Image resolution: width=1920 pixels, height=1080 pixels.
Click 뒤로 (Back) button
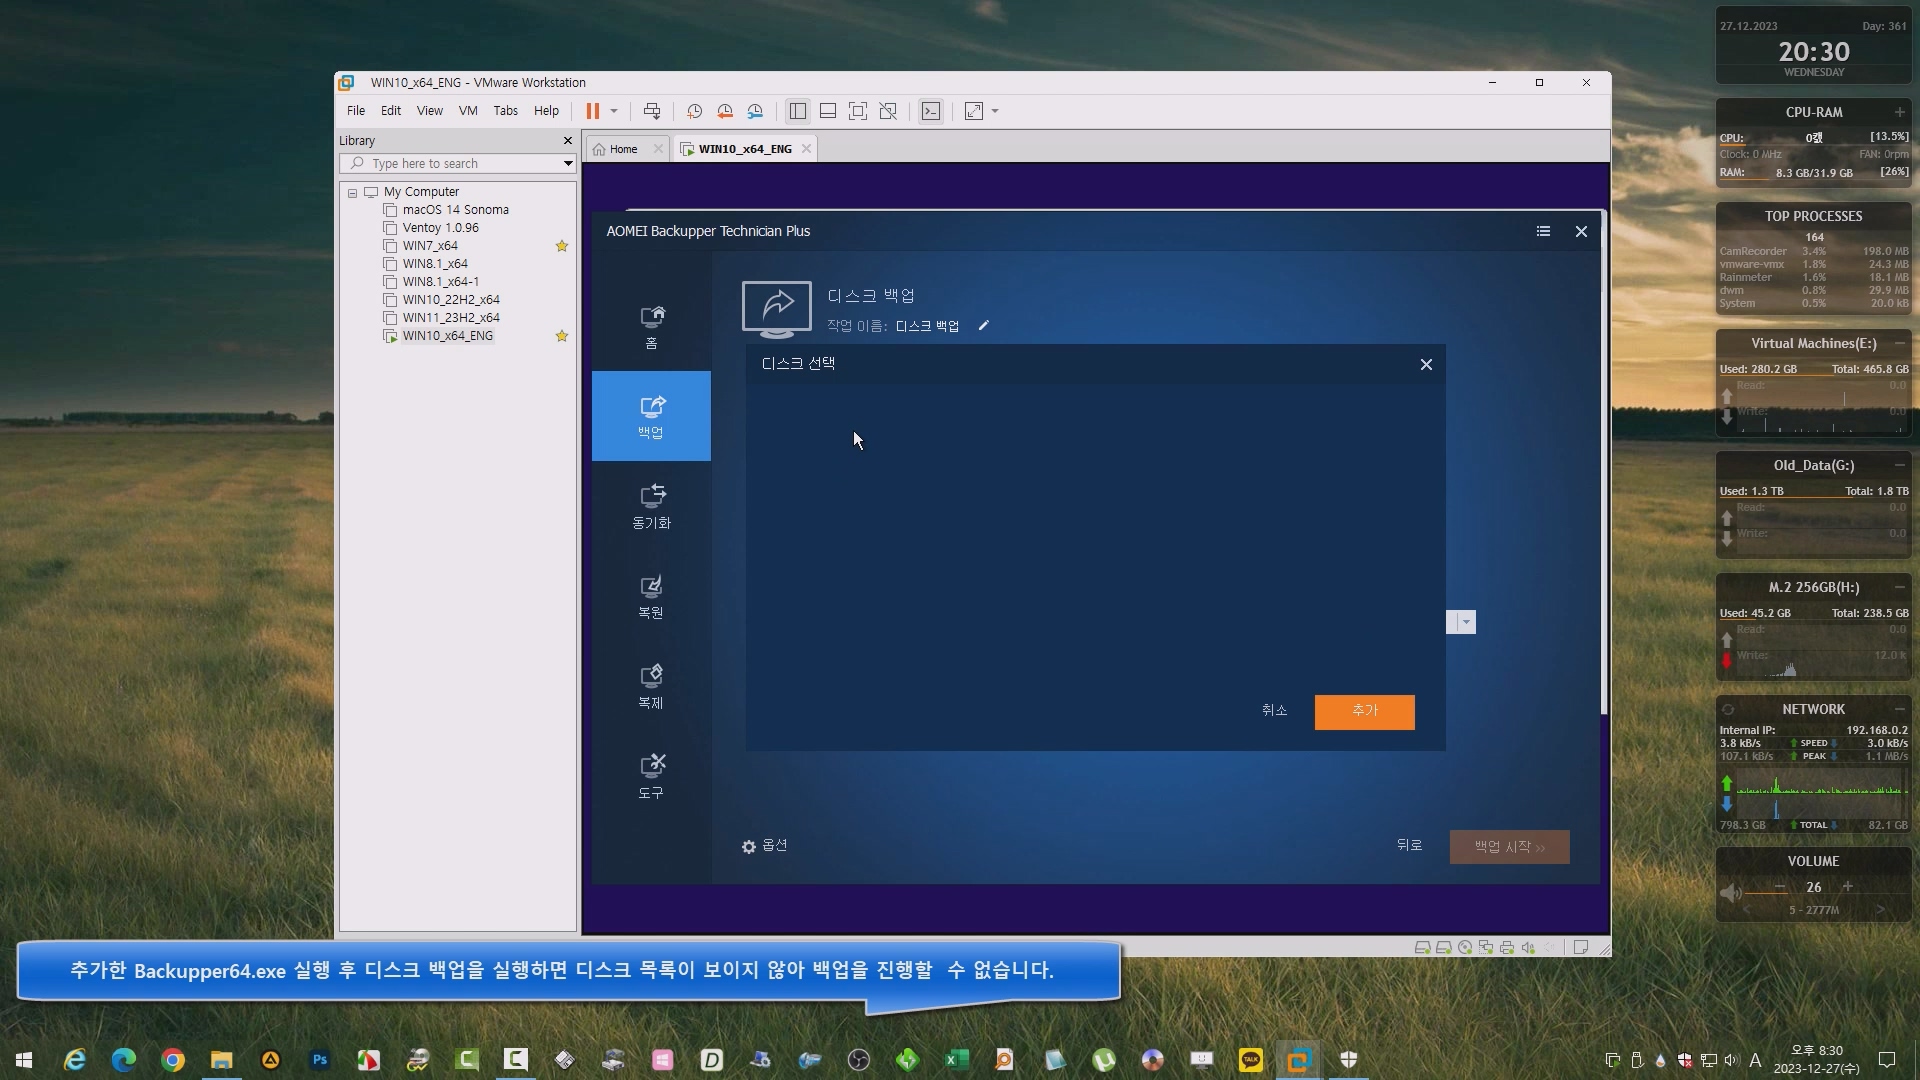(1409, 846)
